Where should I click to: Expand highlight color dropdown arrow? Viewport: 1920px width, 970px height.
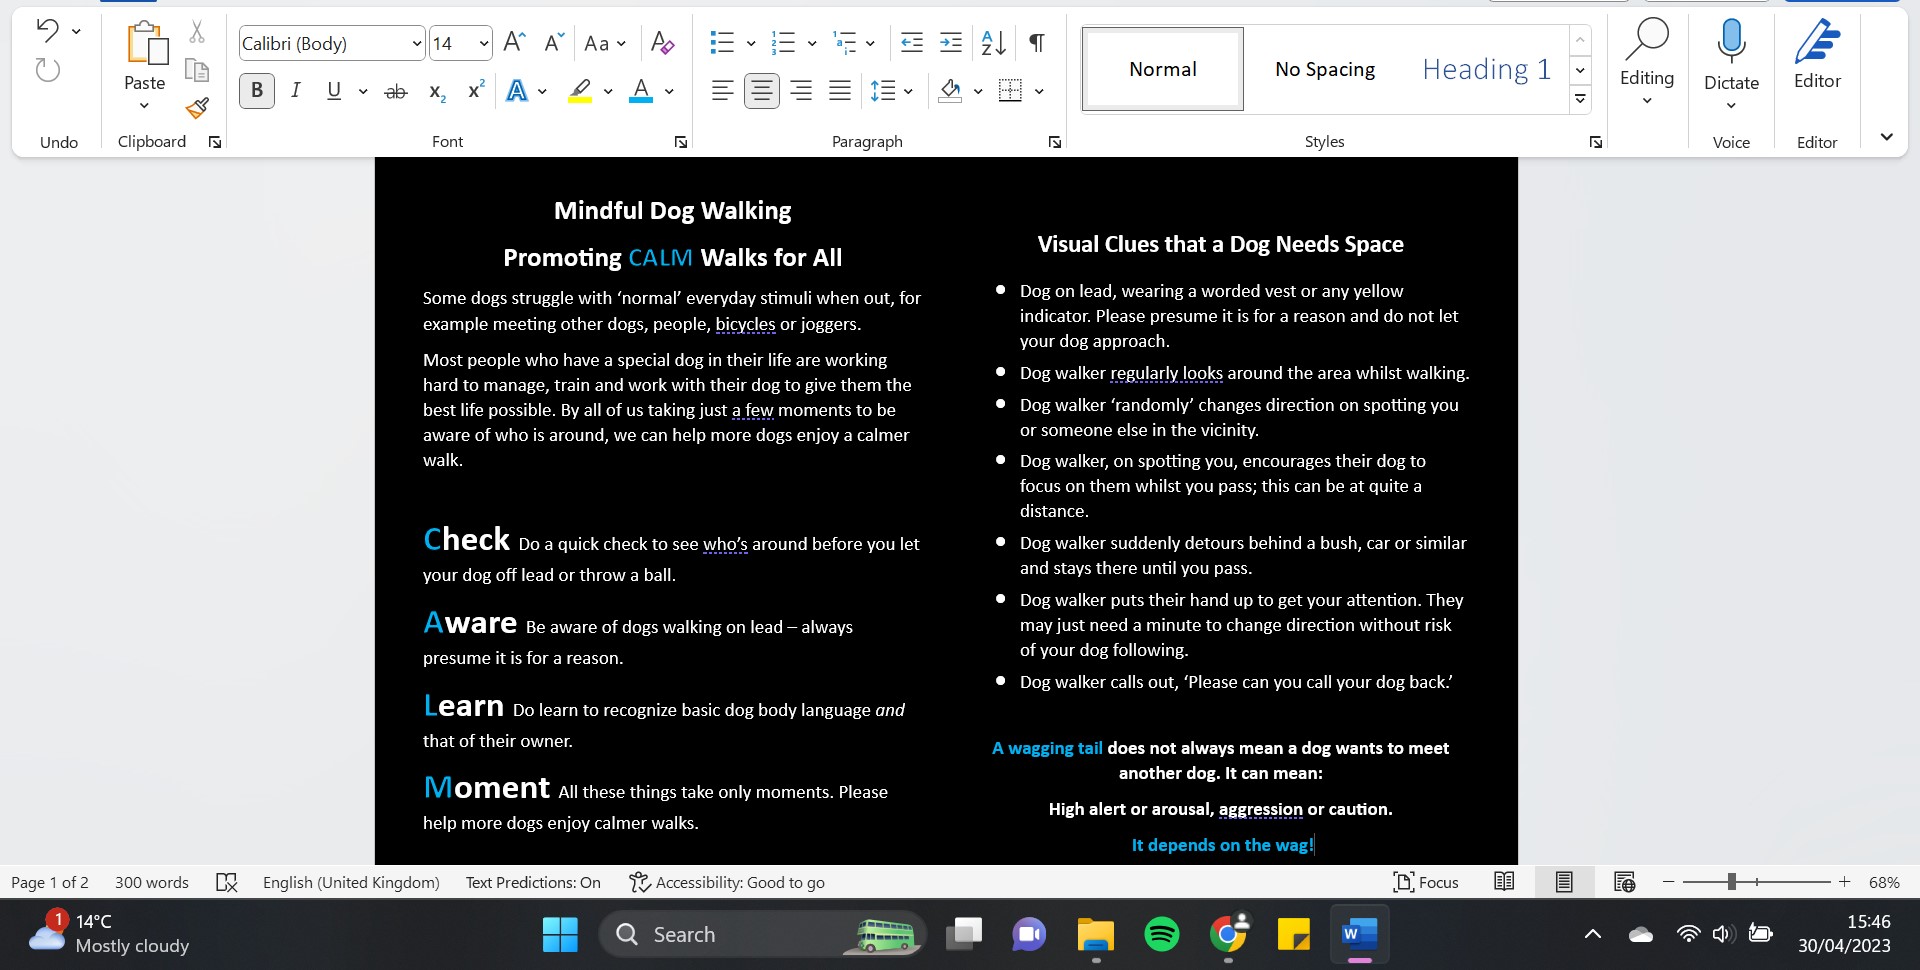coord(608,91)
